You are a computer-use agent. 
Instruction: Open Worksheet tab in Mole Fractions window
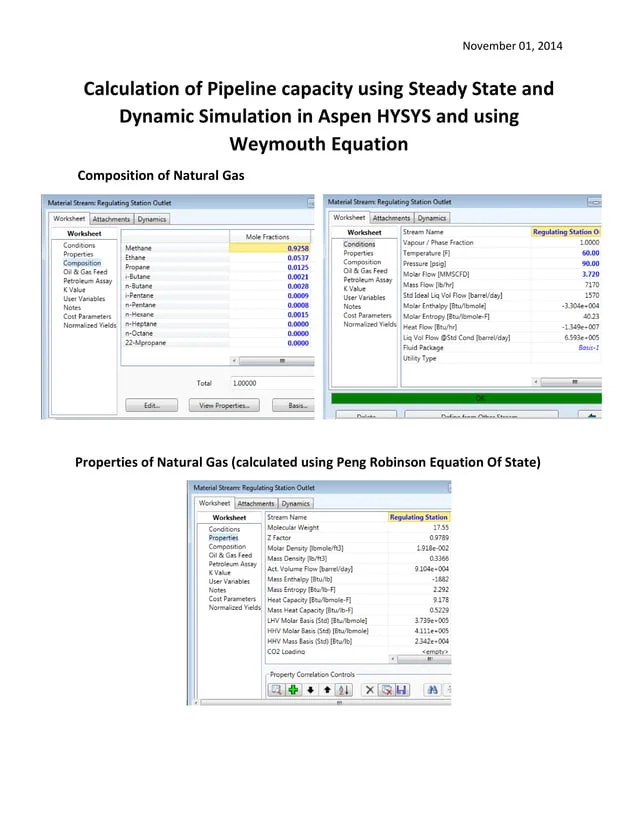(x=69, y=219)
